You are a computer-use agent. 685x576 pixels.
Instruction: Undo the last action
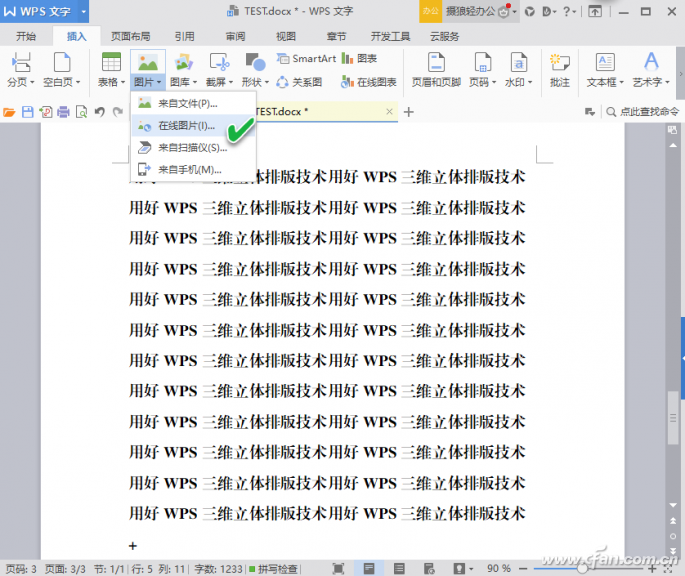(100, 112)
